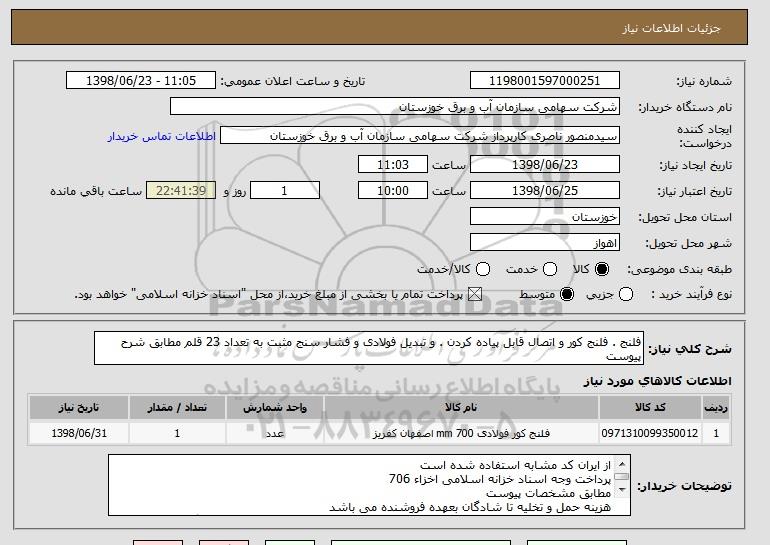Click the announcement date field 1398/06/23 - 11:05

tap(141, 81)
